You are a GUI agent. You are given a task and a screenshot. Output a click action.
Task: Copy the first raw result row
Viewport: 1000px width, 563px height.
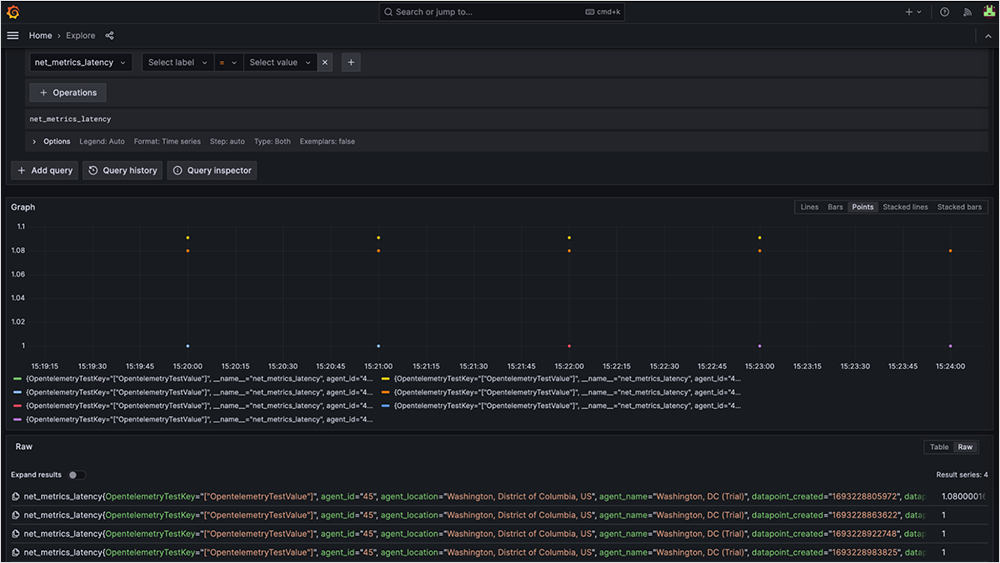[x=16, y=497]
